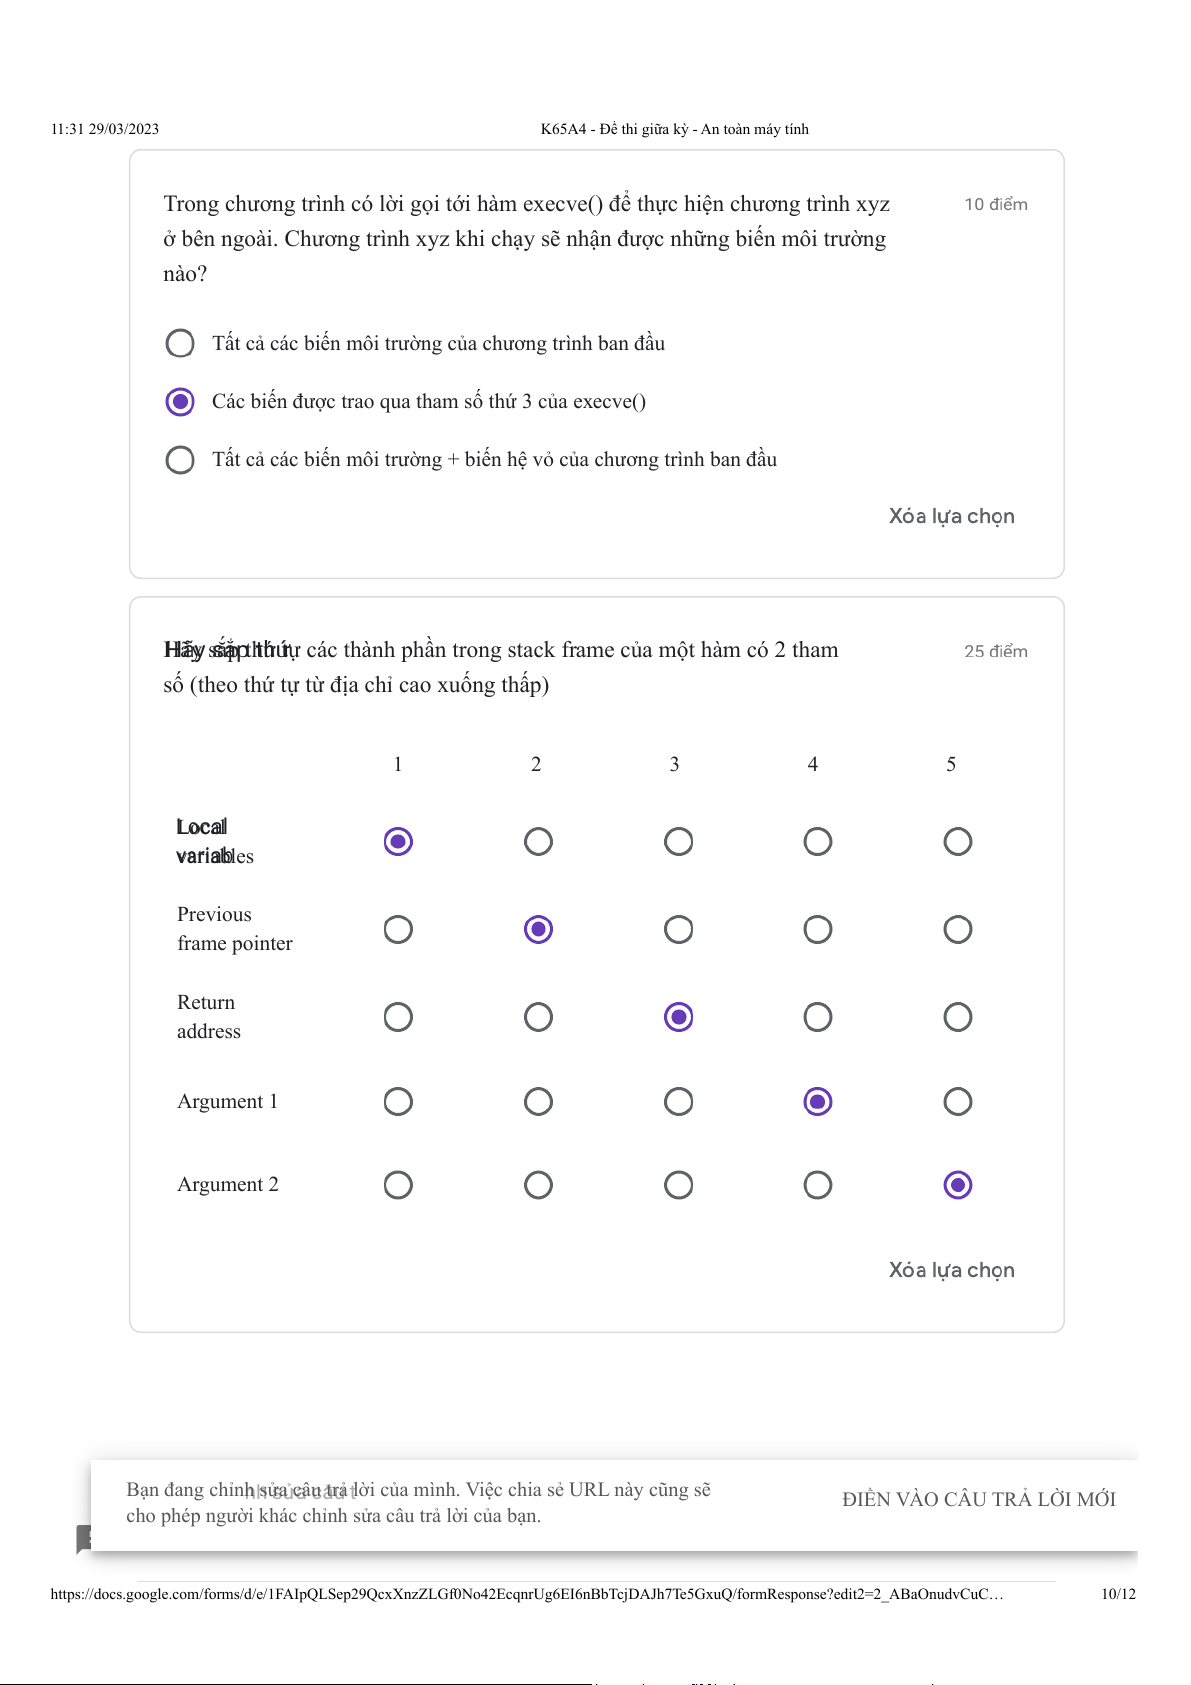The image size is (1191, 1685).
Task: Set Local variables to position 2
Action: [x=538, y=842]
